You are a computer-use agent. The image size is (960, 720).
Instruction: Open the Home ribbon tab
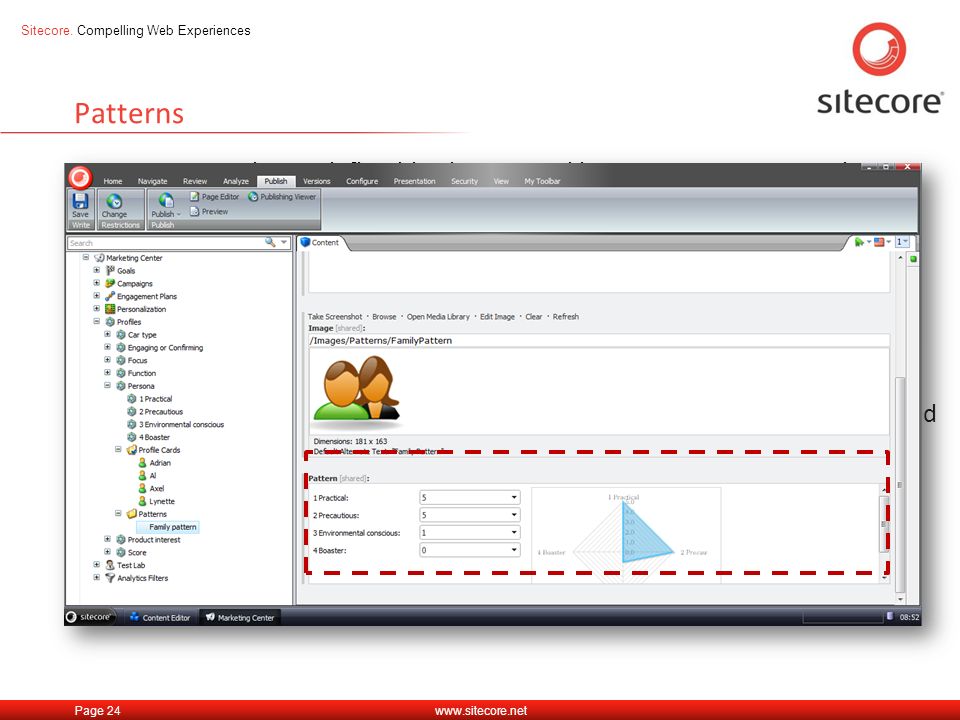coord(113,181)
